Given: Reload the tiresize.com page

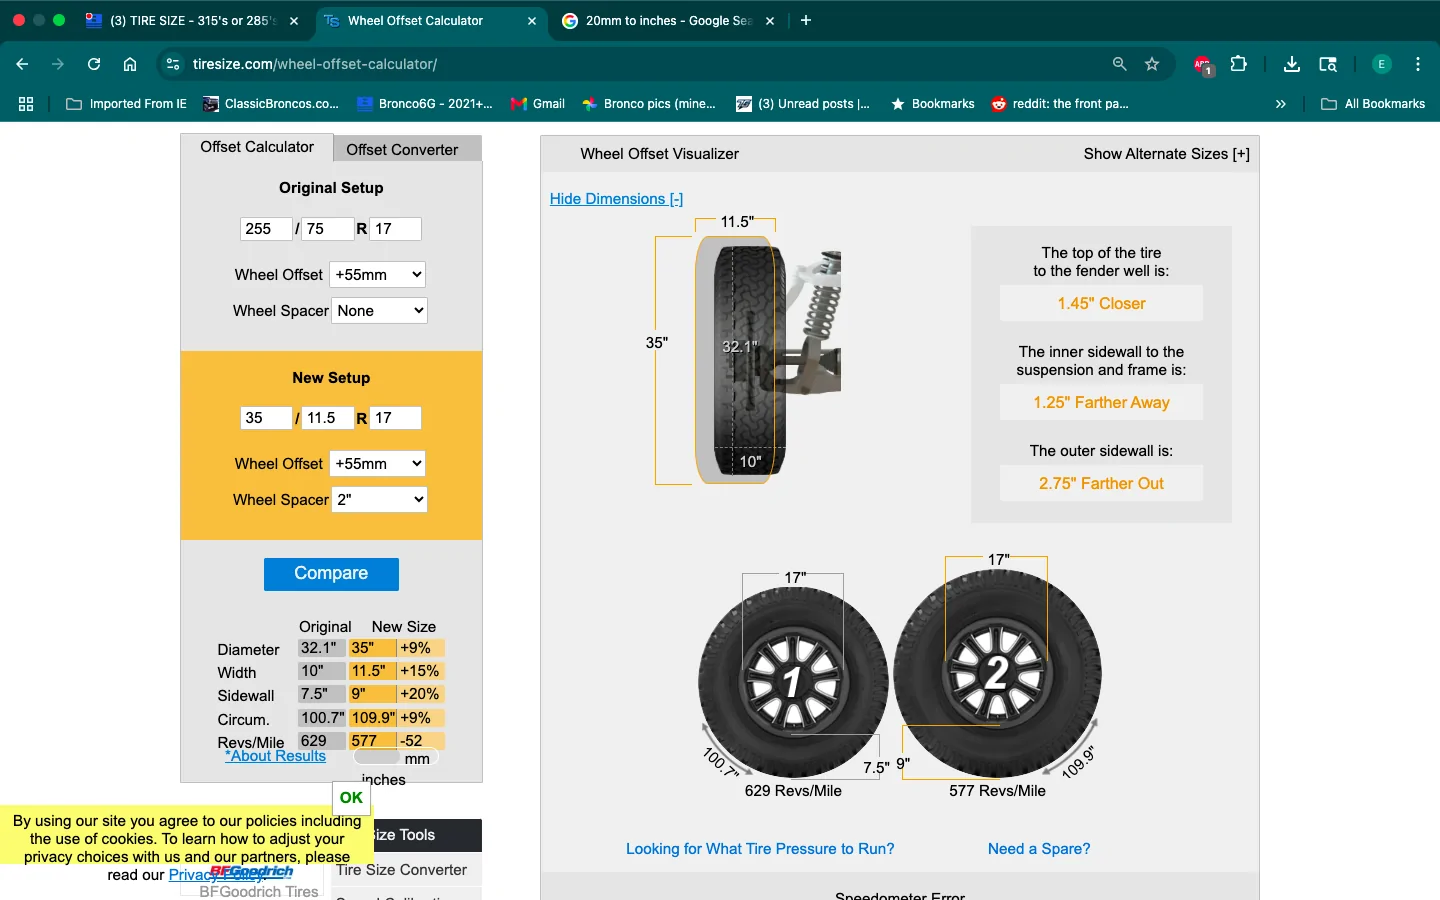Looking at the screenshot, I should (x=94, y=64).
